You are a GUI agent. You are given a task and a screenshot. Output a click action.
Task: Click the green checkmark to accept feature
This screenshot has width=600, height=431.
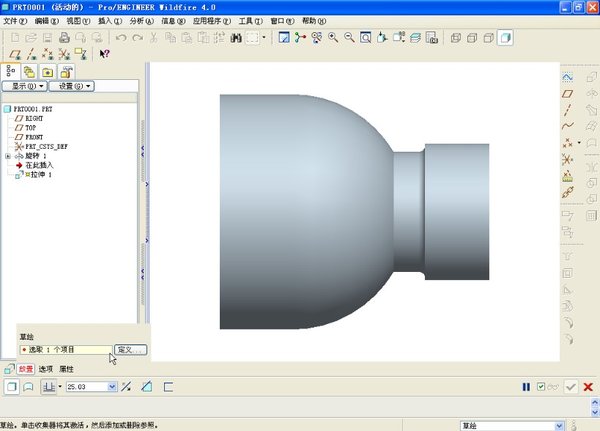(570, 387)
